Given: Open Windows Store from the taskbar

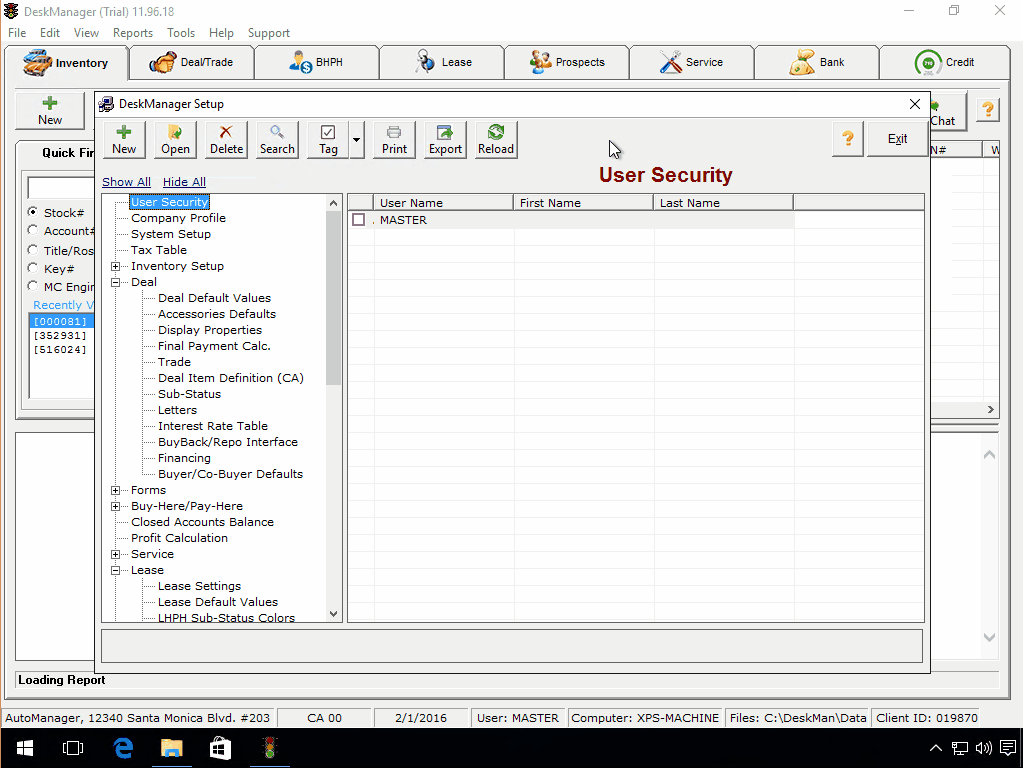Looking at the screenshot, I should [221, 748].
